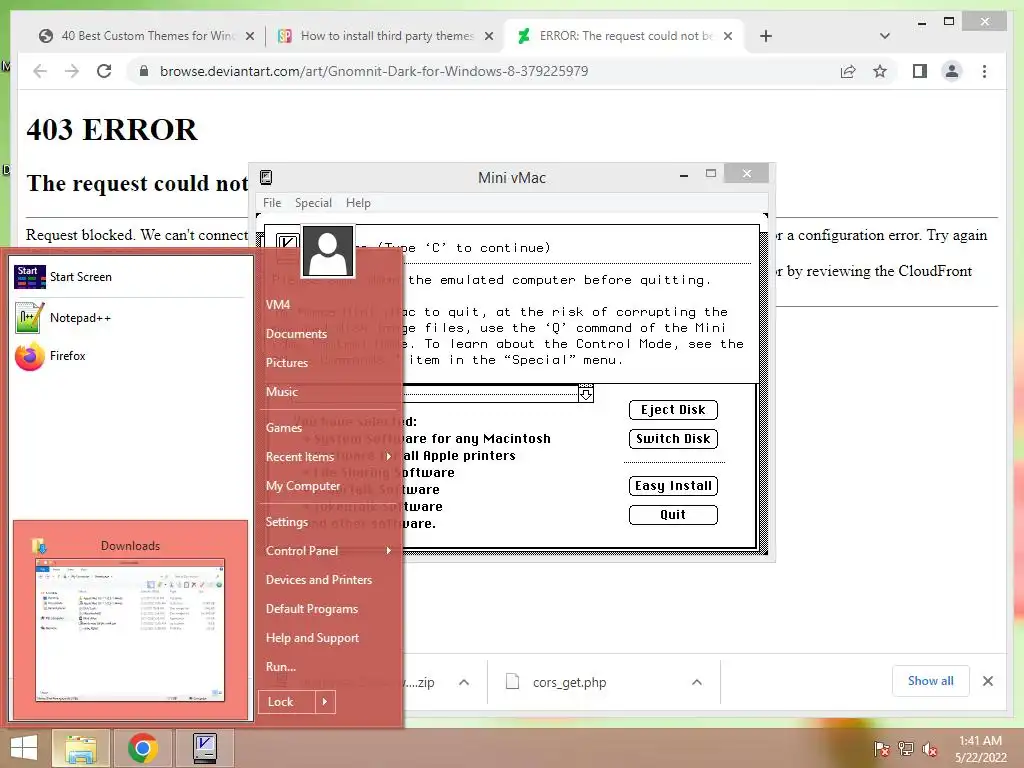The width and height of the screenshot is (1024, 768).
Task: Close the downloads bar
Action: coord(988,681)
